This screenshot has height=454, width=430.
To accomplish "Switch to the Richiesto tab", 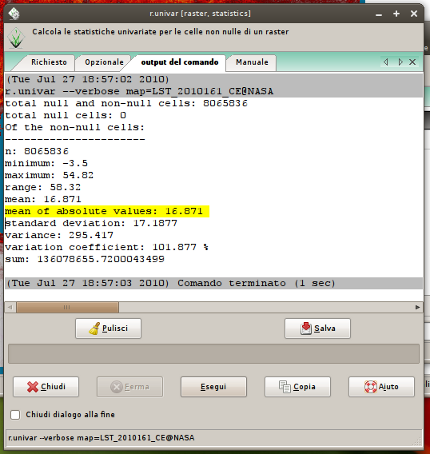I will [49, 62].
